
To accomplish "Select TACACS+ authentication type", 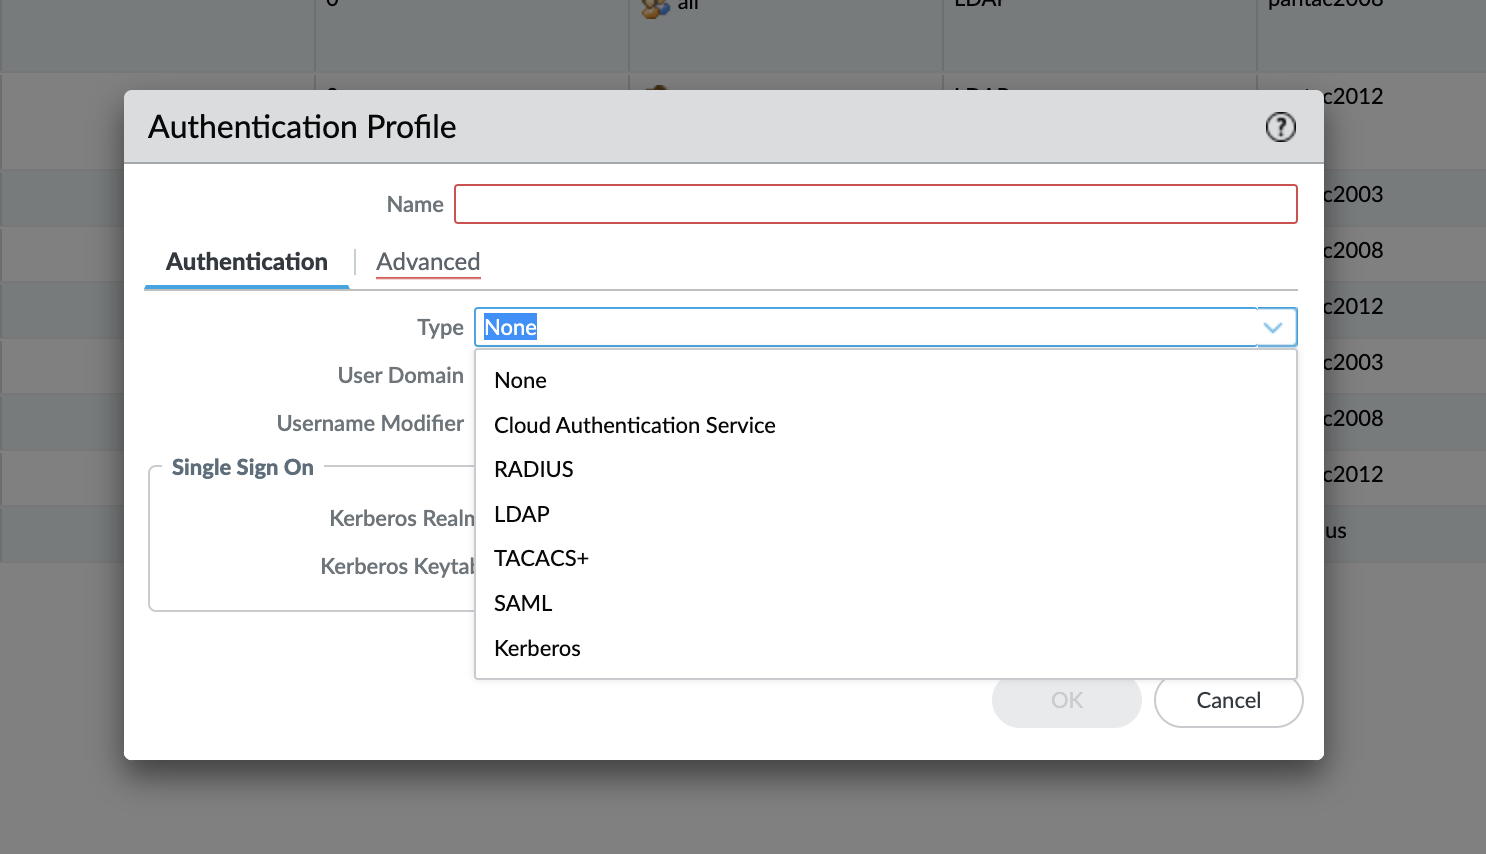I will click(541, 558).
